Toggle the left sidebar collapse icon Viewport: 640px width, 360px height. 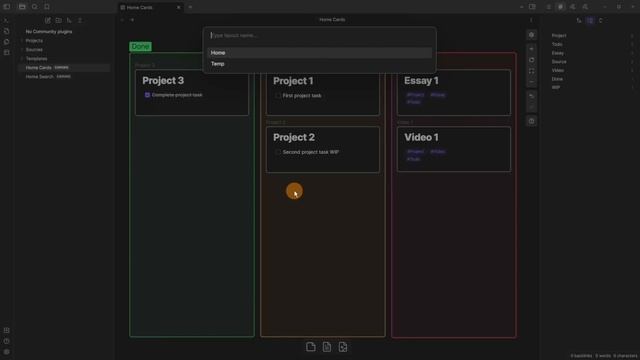7,7
